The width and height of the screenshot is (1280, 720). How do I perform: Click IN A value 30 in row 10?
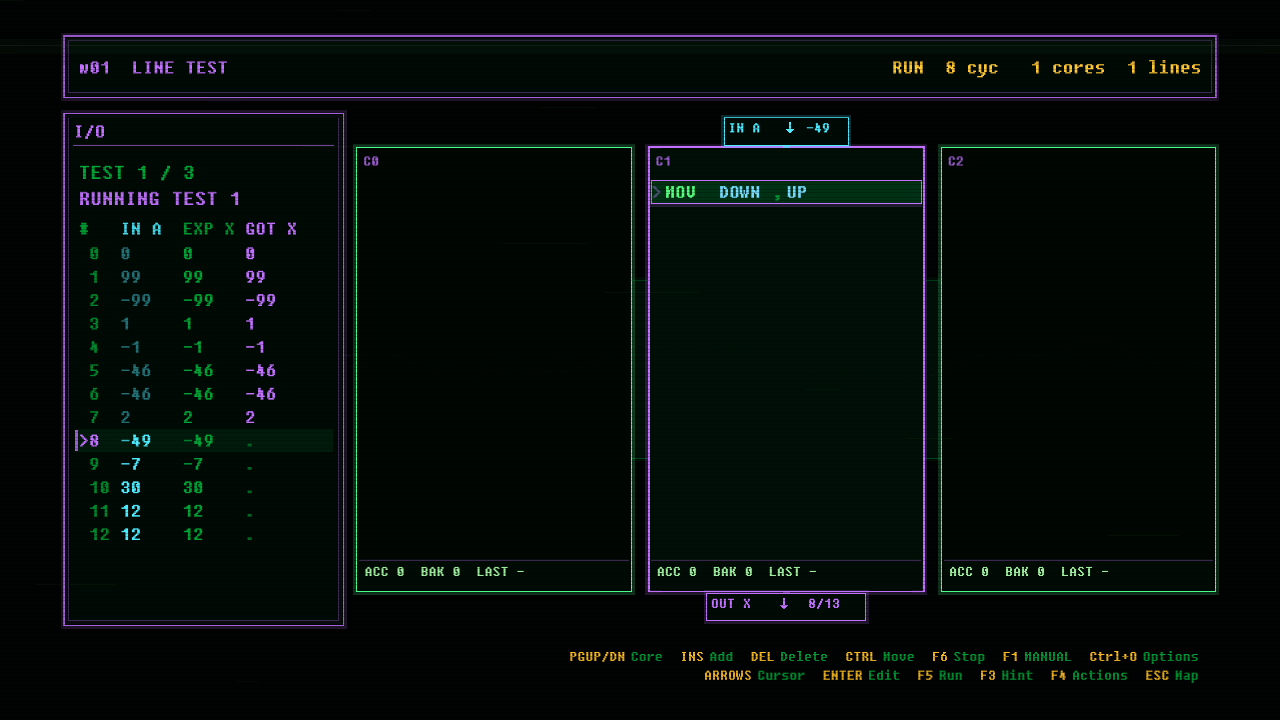click(x=131, y=488)
